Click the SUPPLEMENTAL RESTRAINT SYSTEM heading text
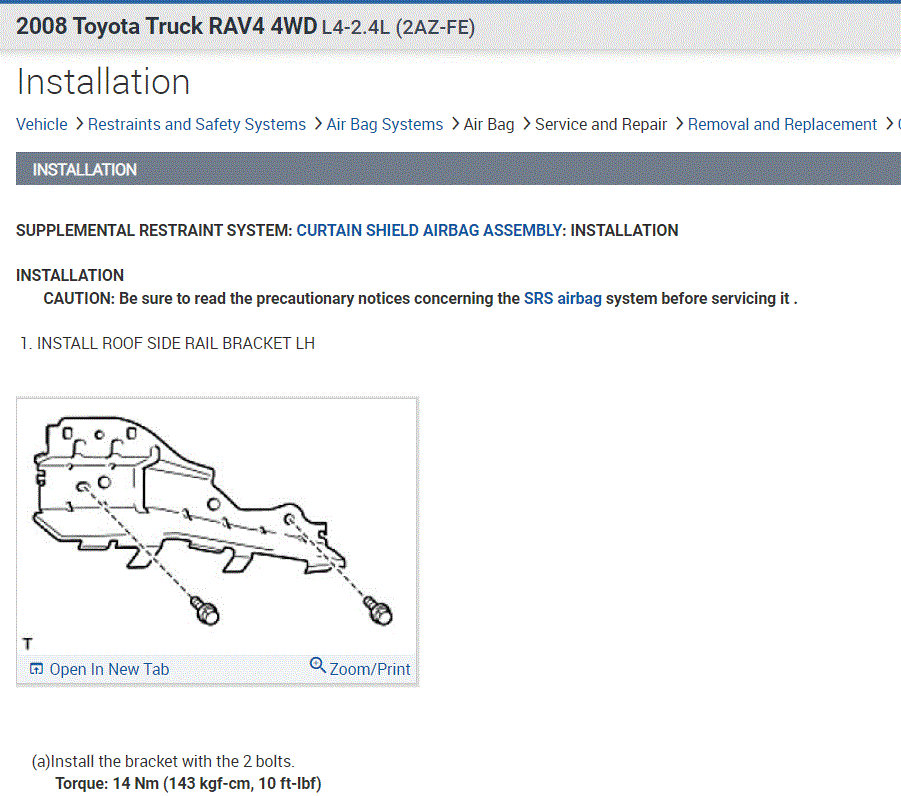The height and width of the screenshot is (796, 901). coord(154,230)
